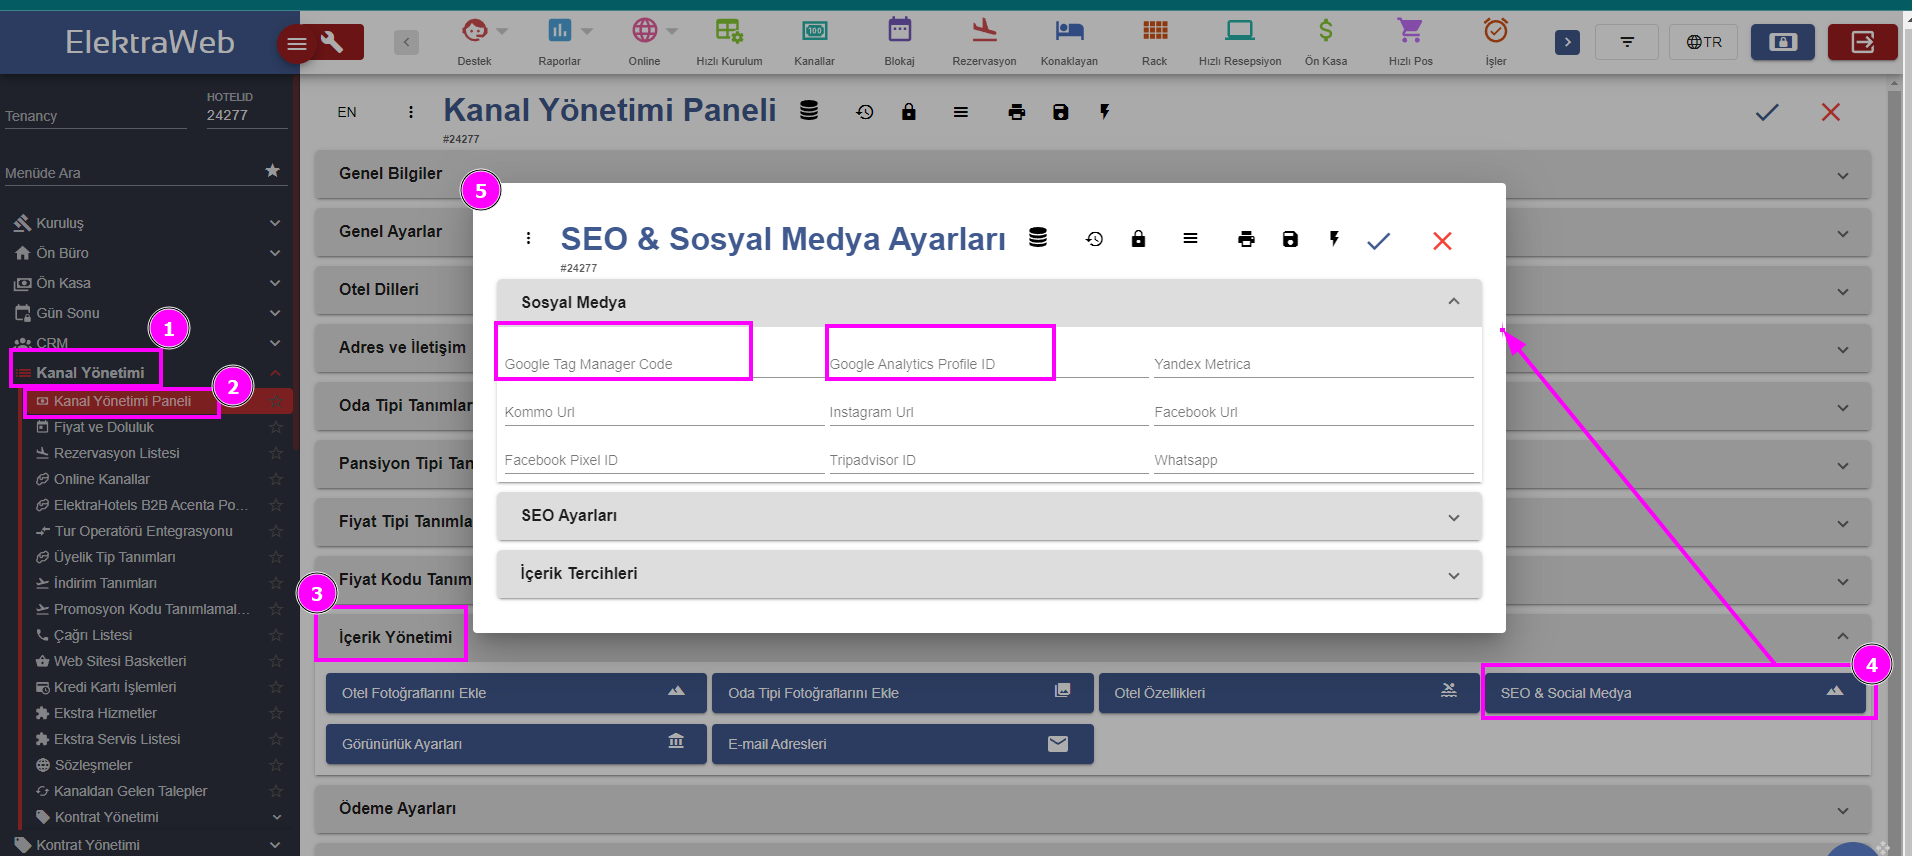This screenshot has width=1912, height=856.
Task: Click the Google Tag Manager Code field
Action: [x=663, y=362]
